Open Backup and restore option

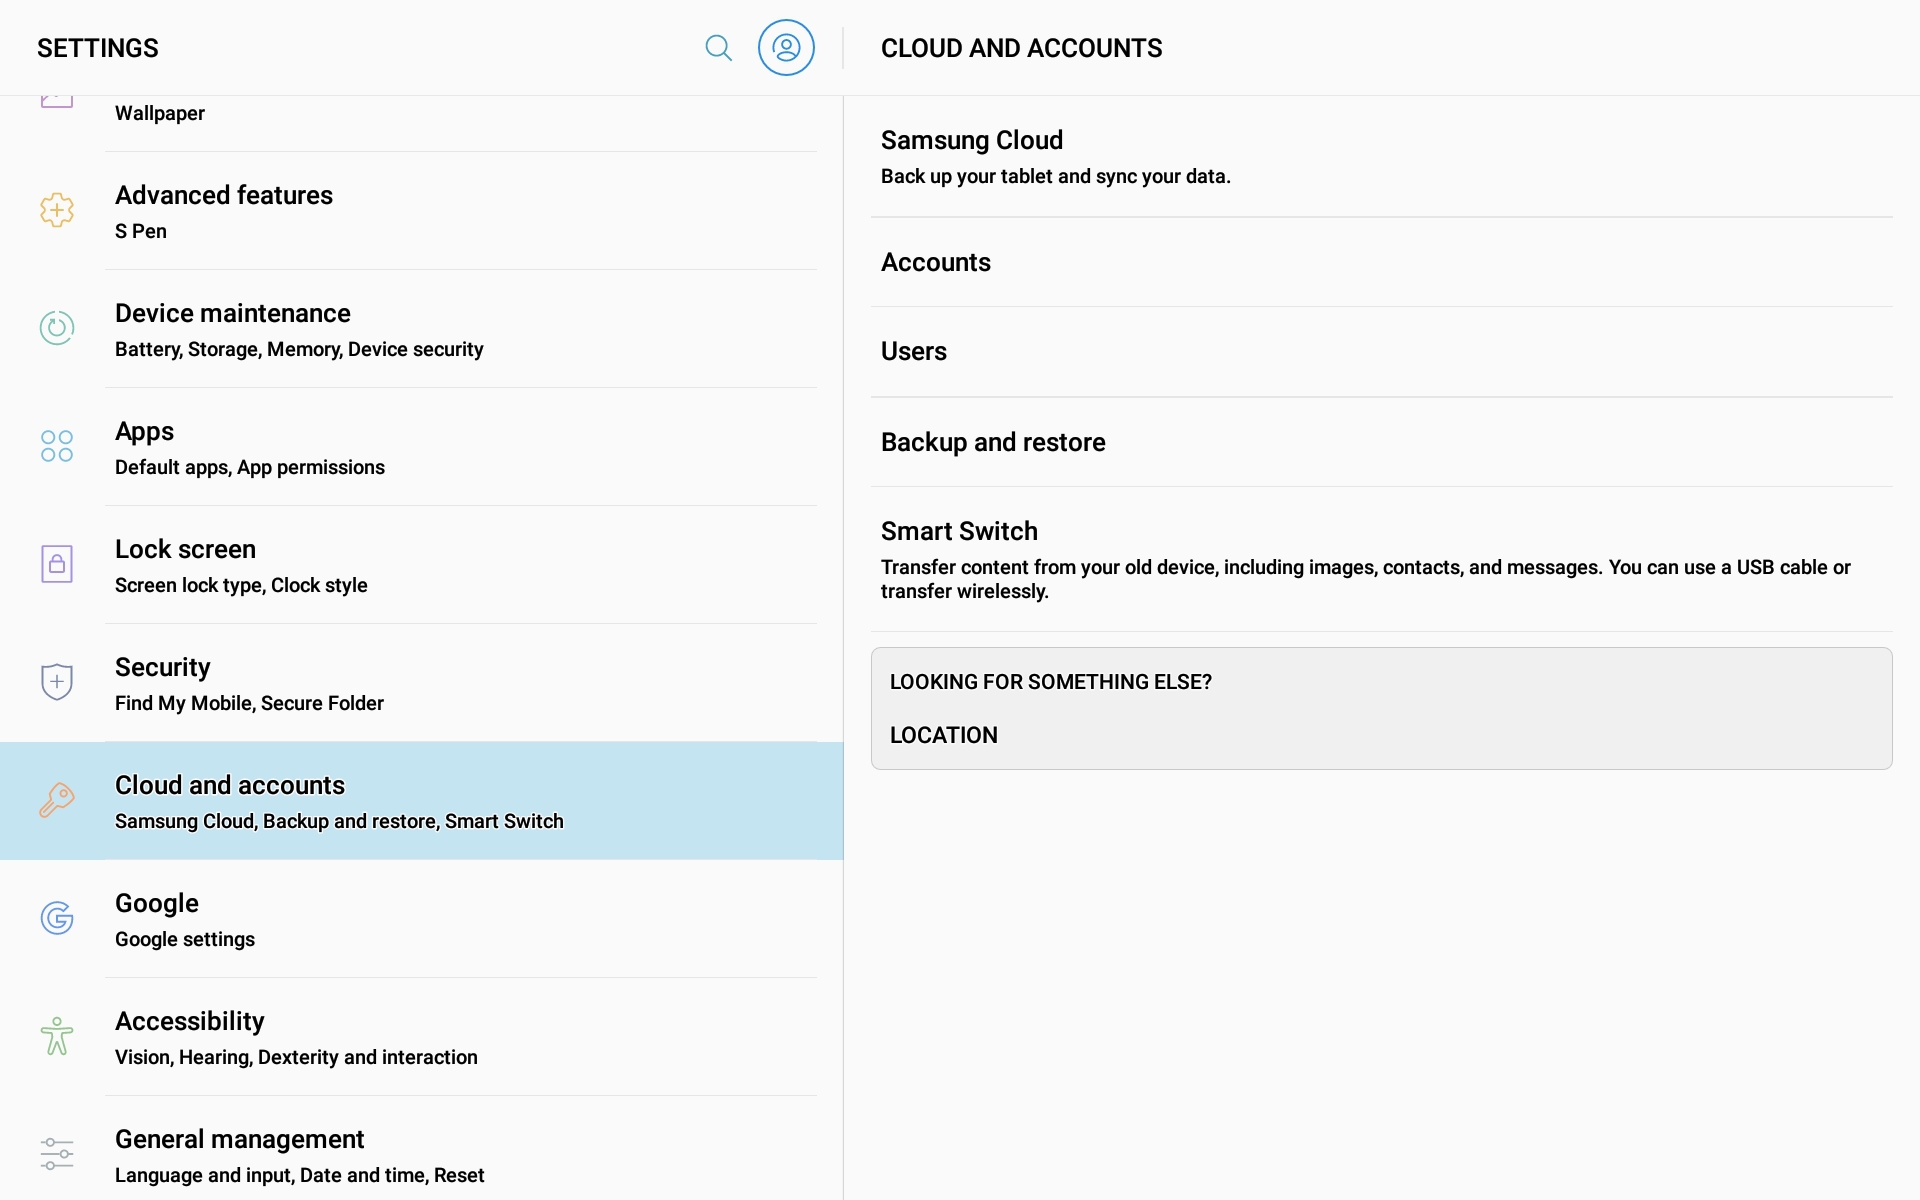click(x=1381, y=442)
